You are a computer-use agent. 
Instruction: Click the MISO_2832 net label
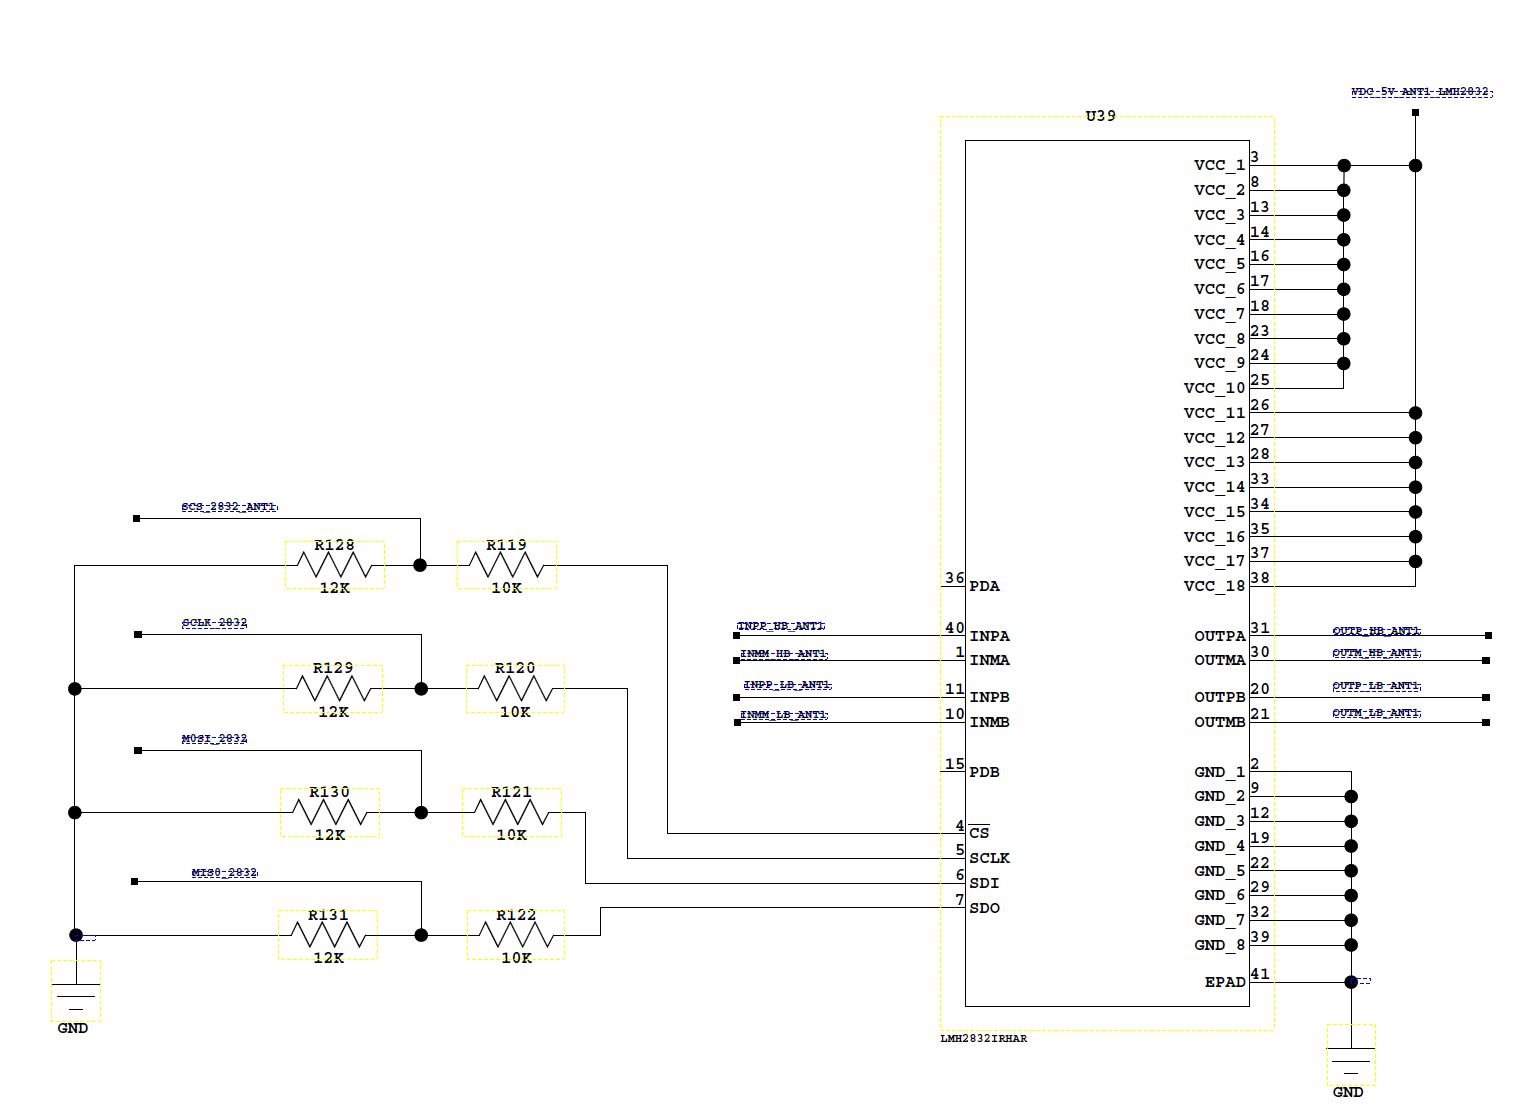[225, 873]
